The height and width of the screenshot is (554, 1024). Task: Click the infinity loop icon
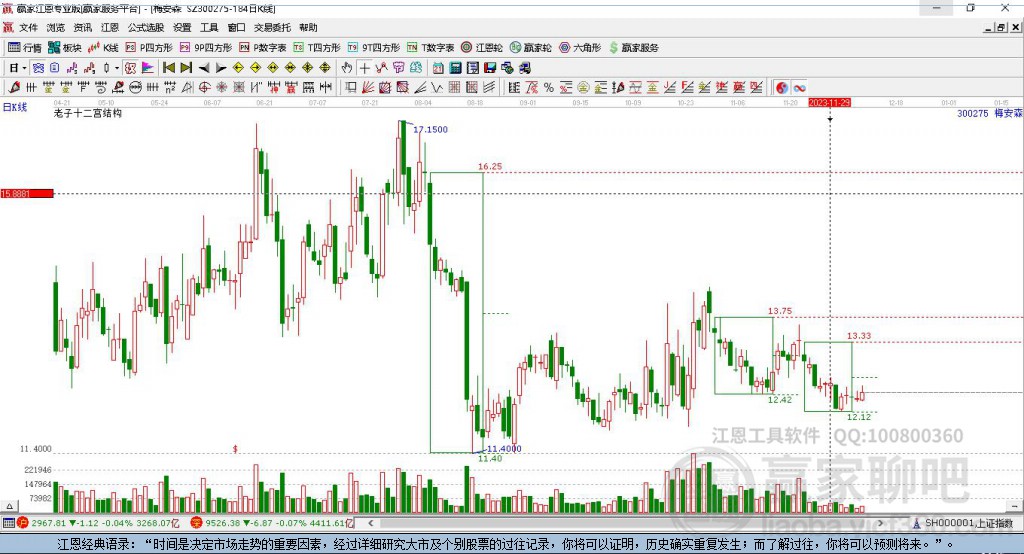pyautogui.click(x=799, y=88)
